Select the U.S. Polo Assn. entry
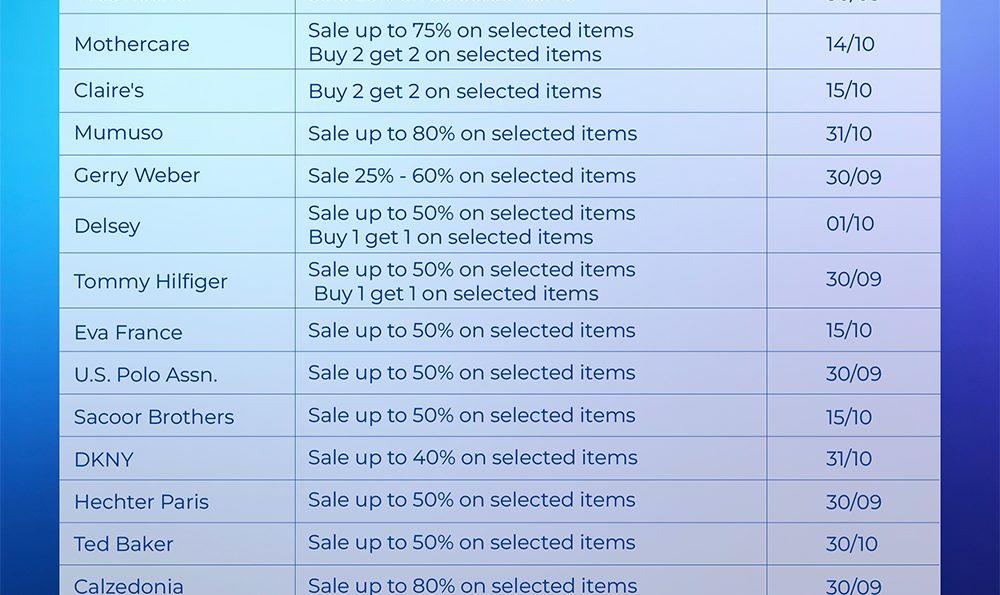 pos(145,375)
